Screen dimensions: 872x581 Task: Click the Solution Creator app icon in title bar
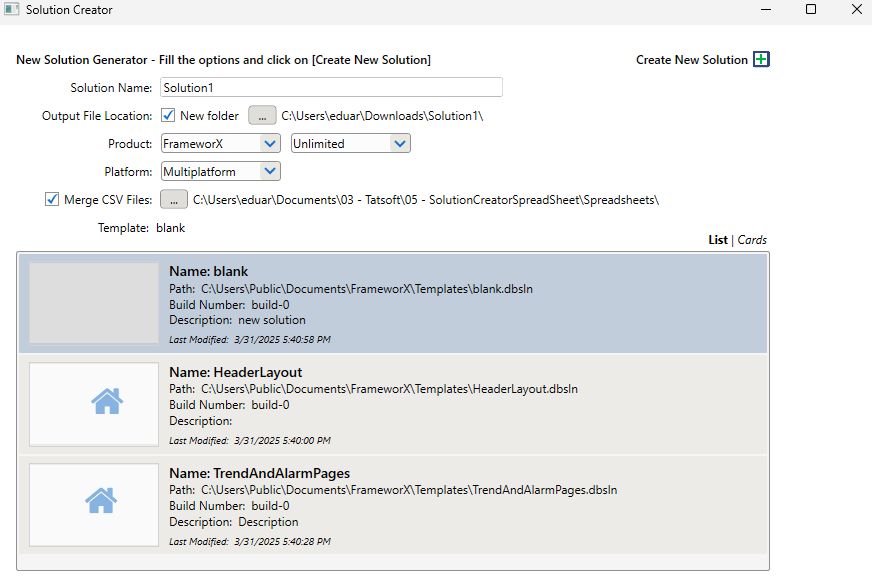tap(12, 10)
